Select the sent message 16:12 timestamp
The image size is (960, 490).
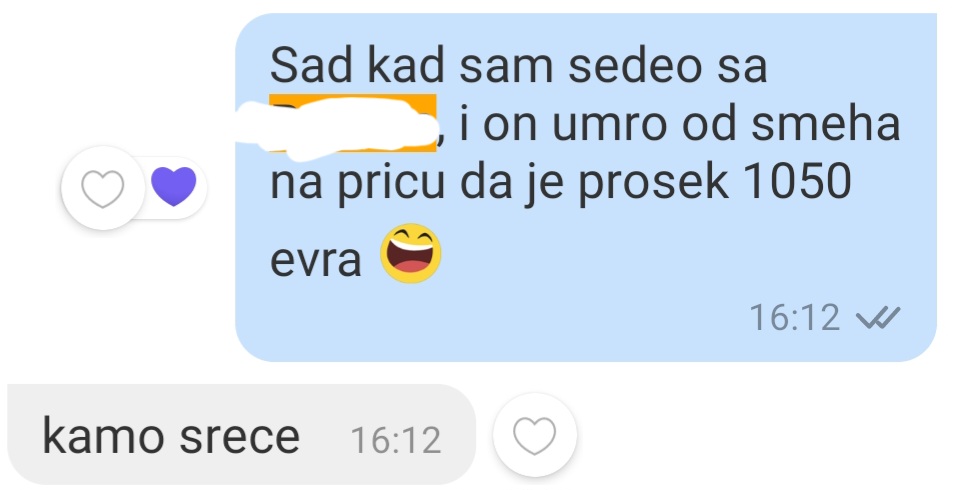click(795, 317)
